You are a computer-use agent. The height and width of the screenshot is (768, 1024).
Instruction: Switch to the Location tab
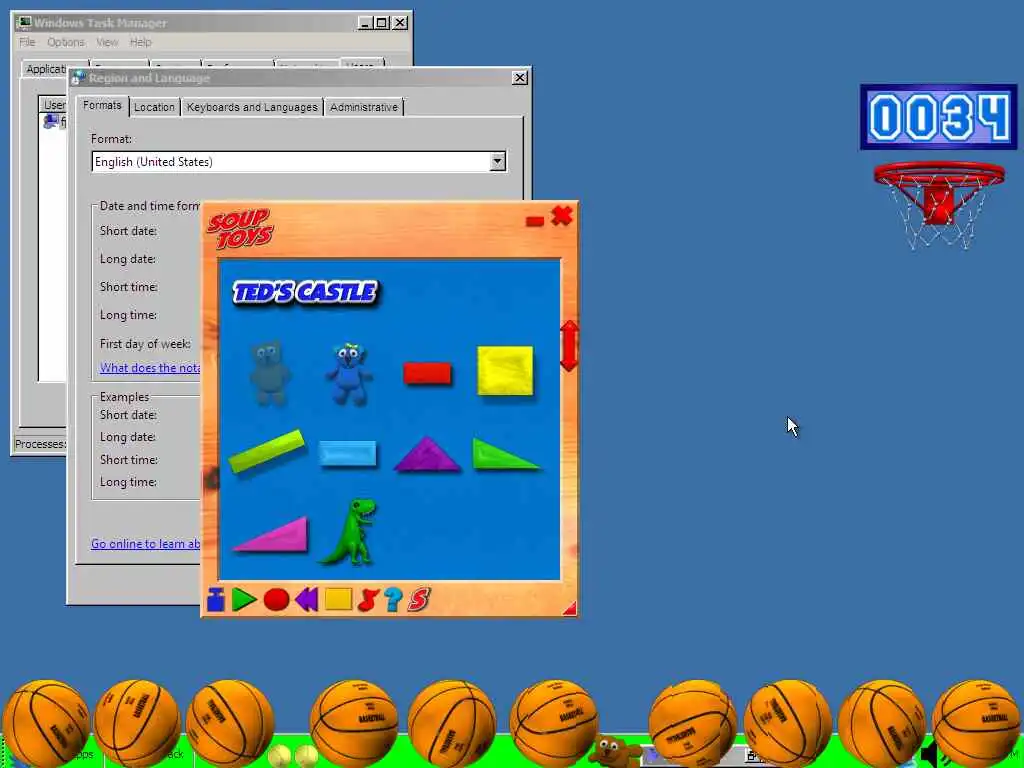pos(154,107)
